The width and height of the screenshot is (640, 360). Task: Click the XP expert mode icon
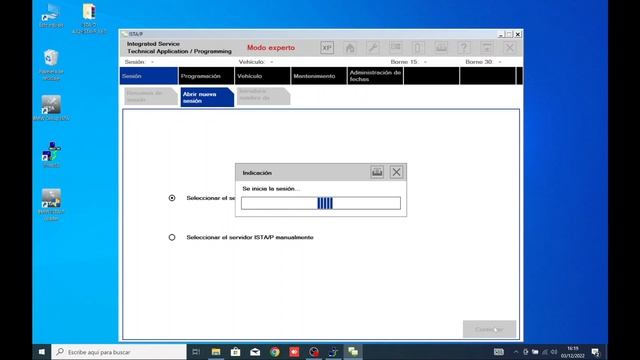coord(327,48)
